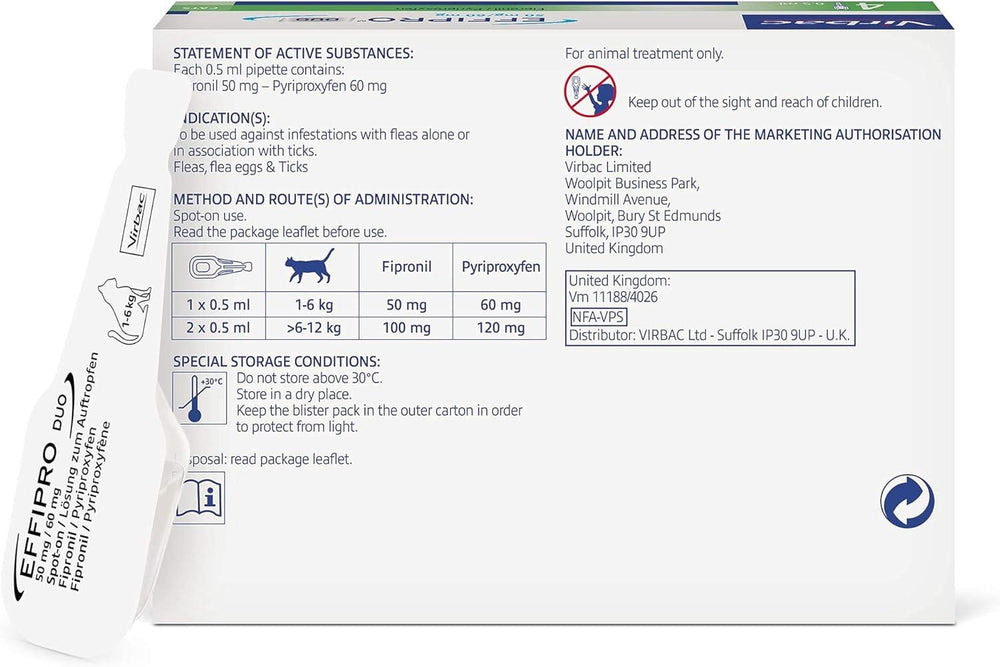1000x667 pixels.
Task: Click the keep away from children warning icon
Action: click(x=590, y=91)
